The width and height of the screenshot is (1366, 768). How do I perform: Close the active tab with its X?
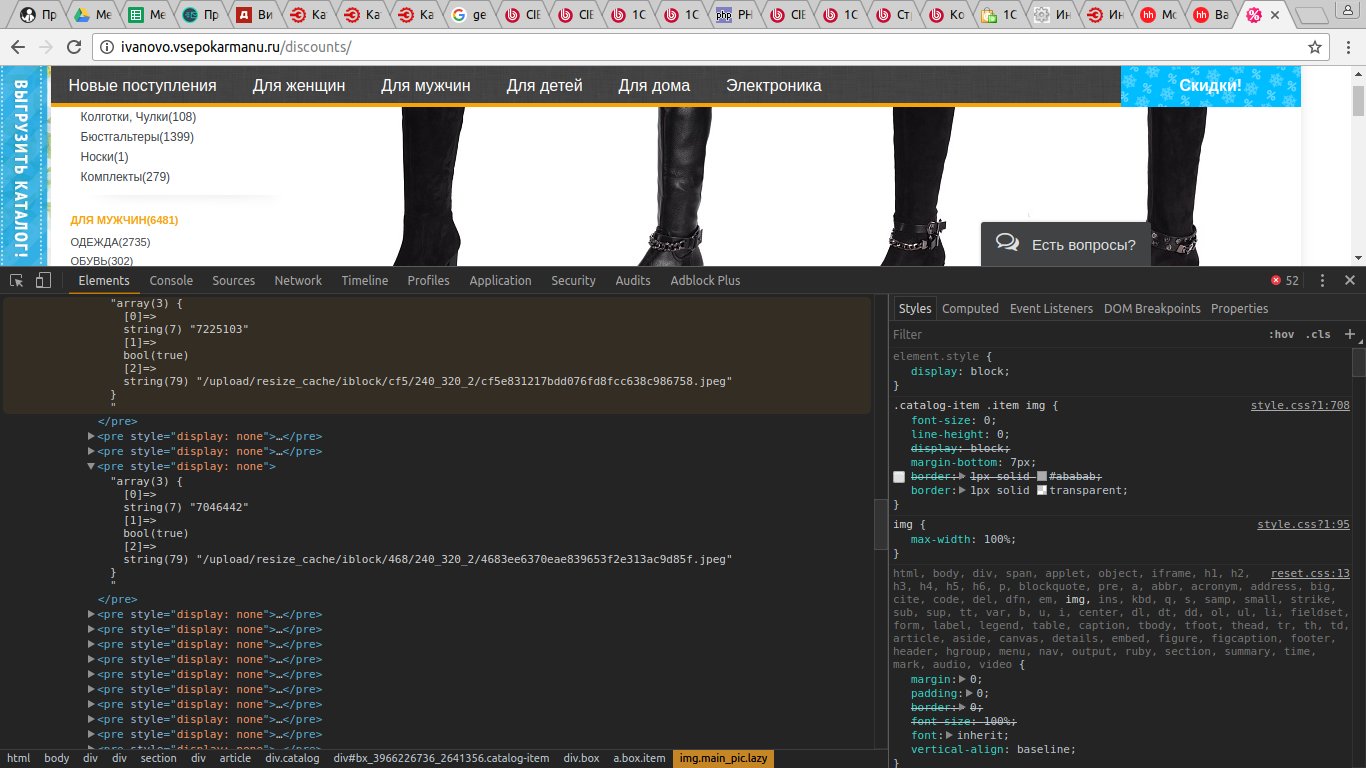1274,16
